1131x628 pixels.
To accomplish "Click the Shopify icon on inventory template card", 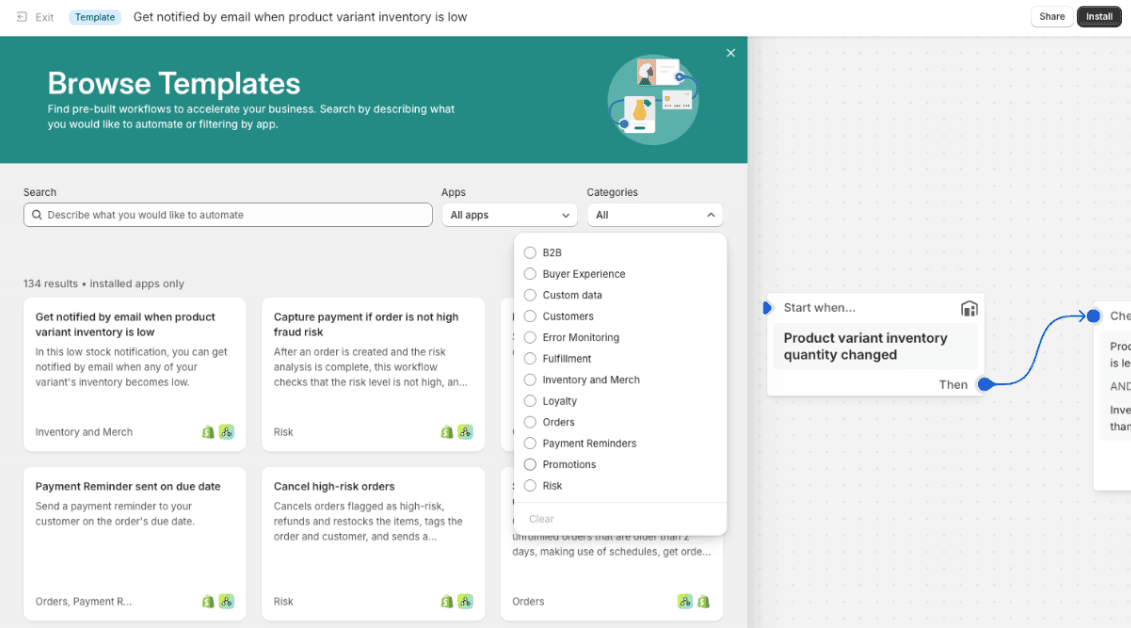I will 208,432.
